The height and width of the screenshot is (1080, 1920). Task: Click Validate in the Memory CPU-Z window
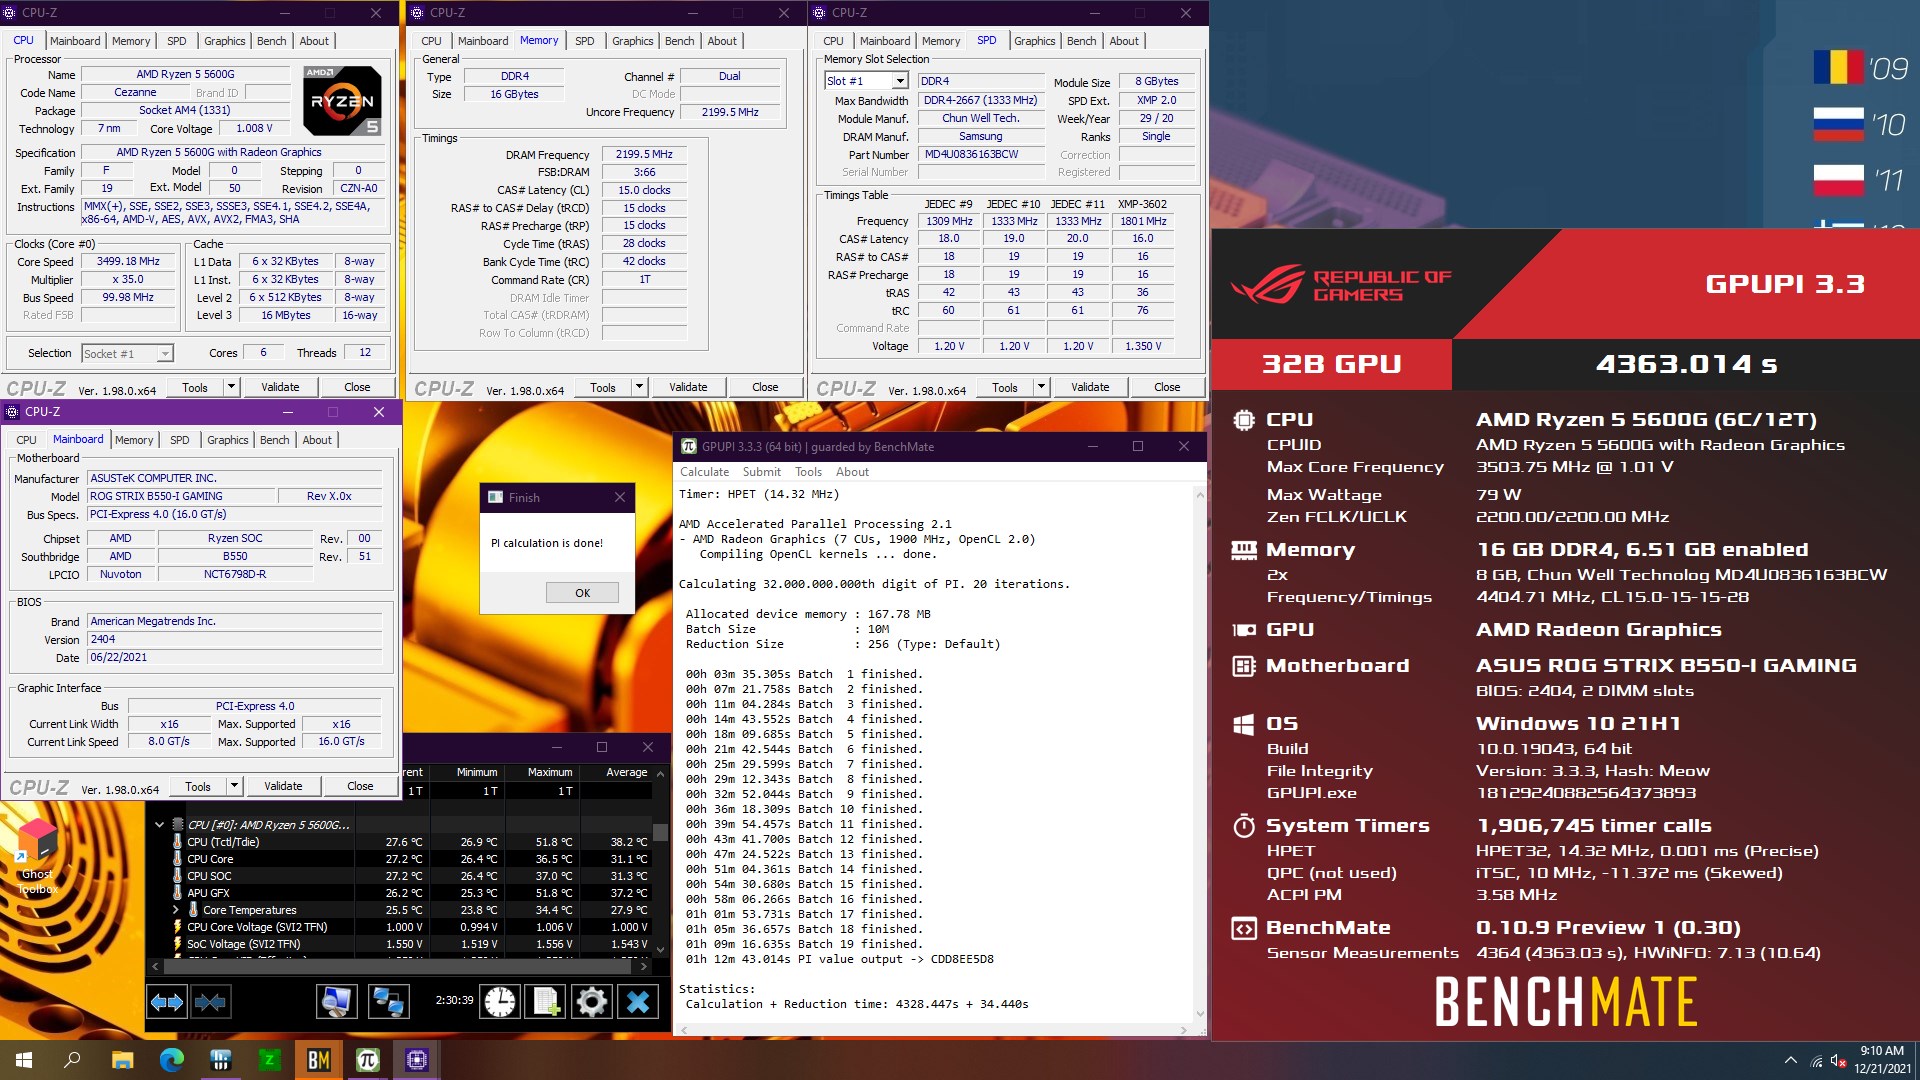[688, 387]
